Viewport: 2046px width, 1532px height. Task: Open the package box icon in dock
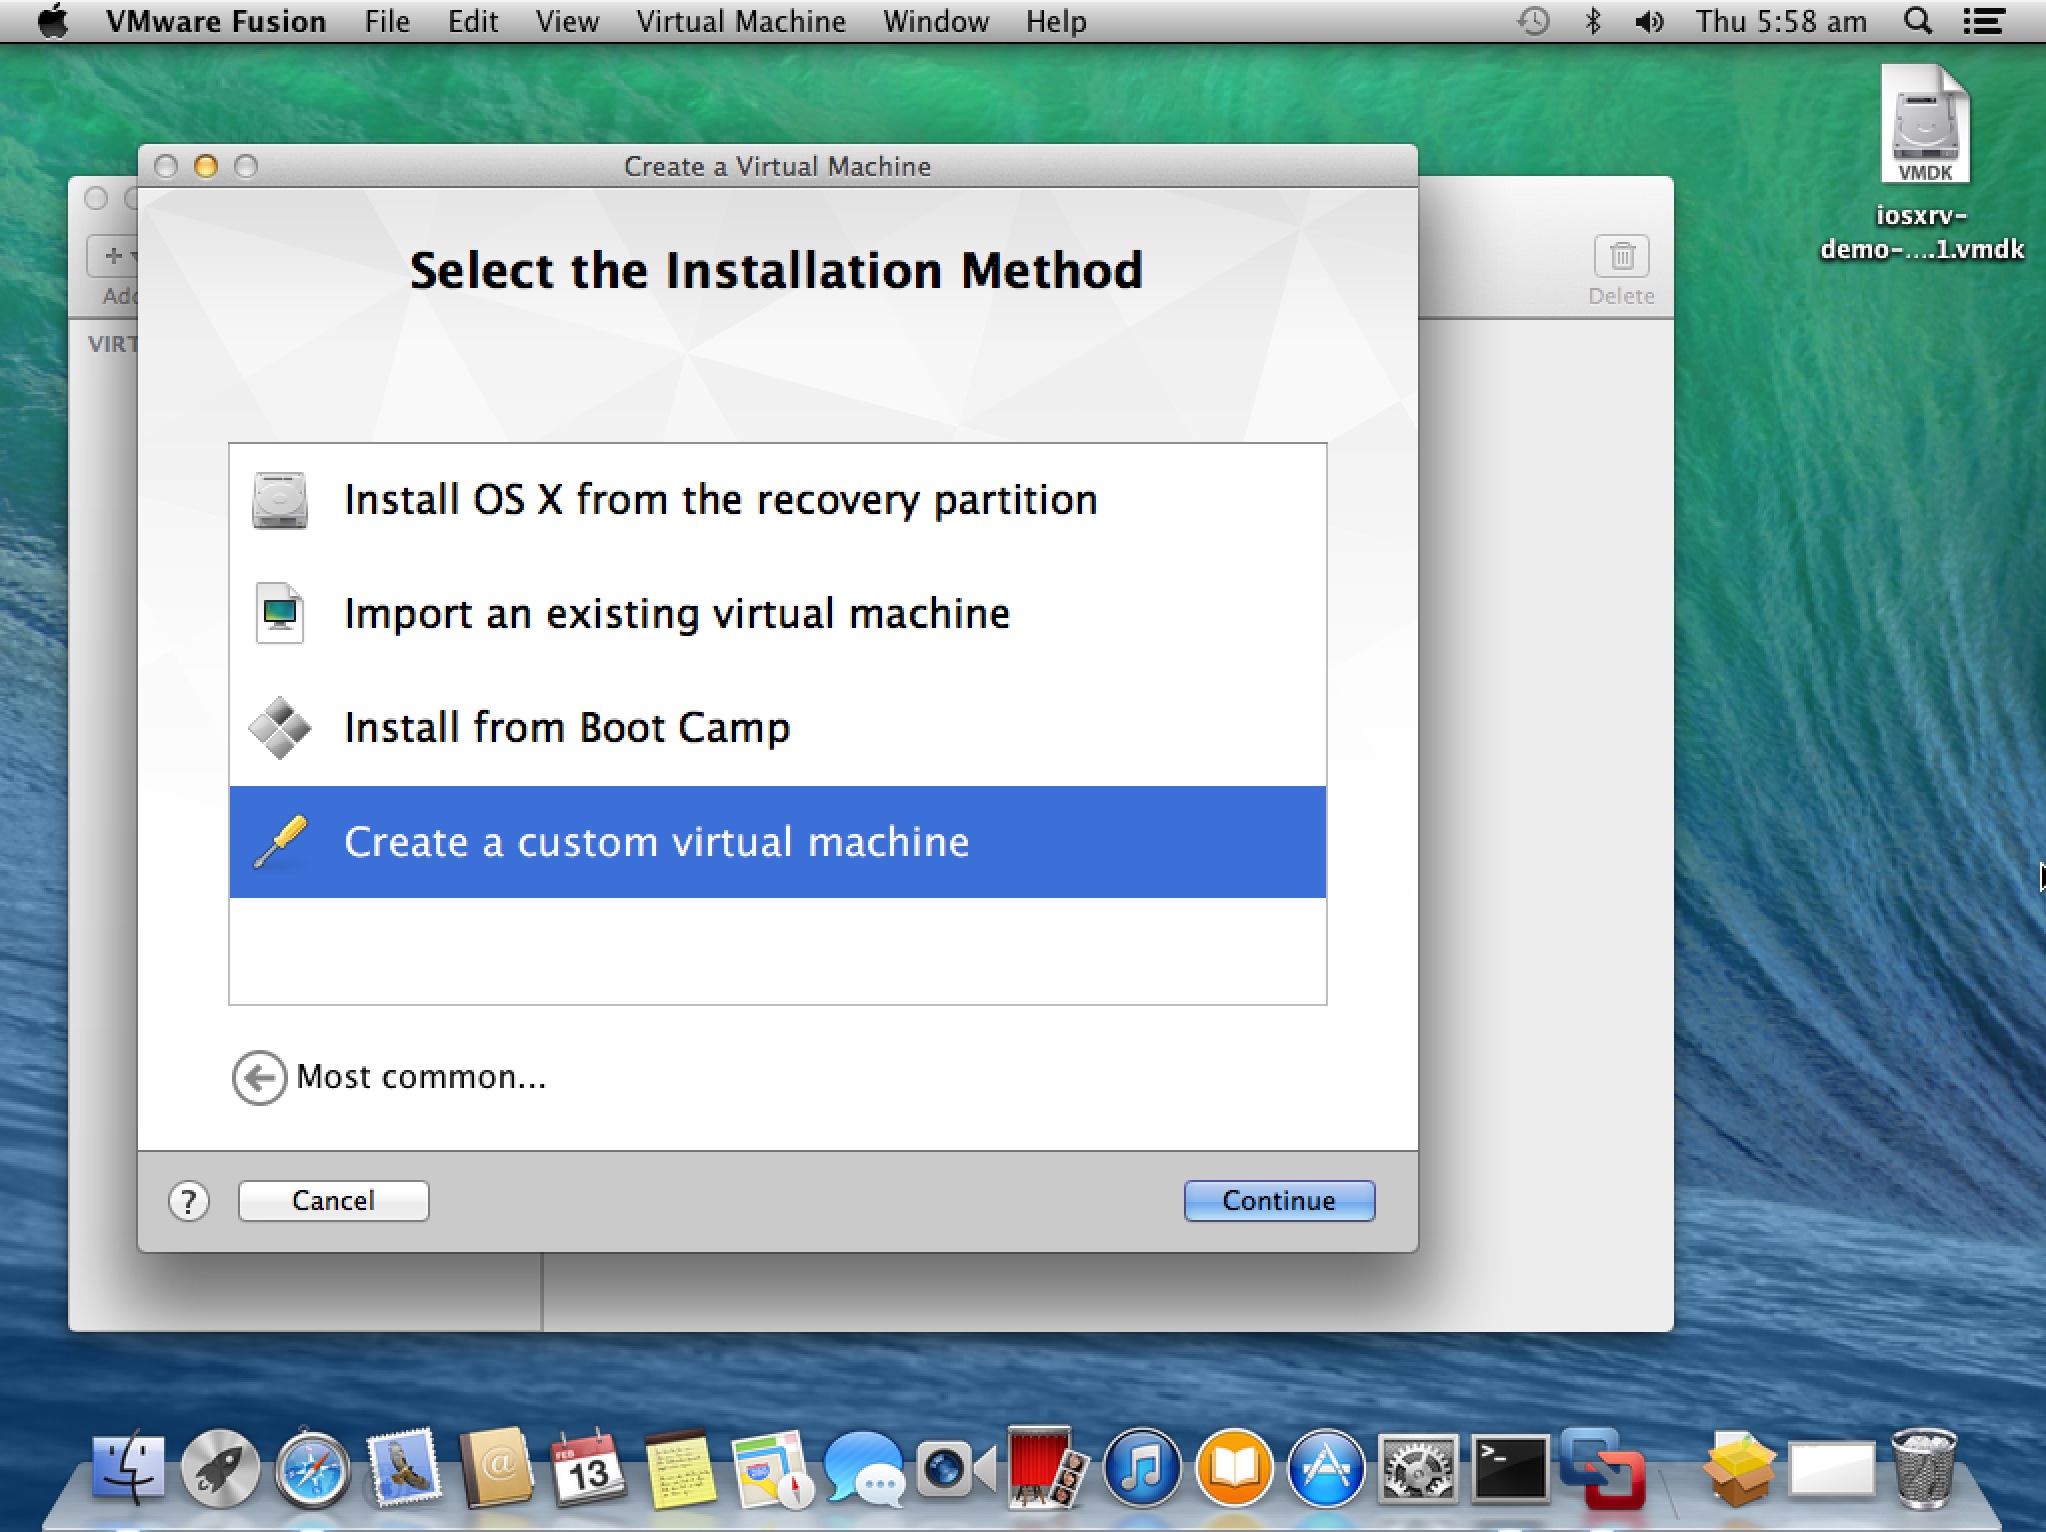[x=1740, y=1470]
